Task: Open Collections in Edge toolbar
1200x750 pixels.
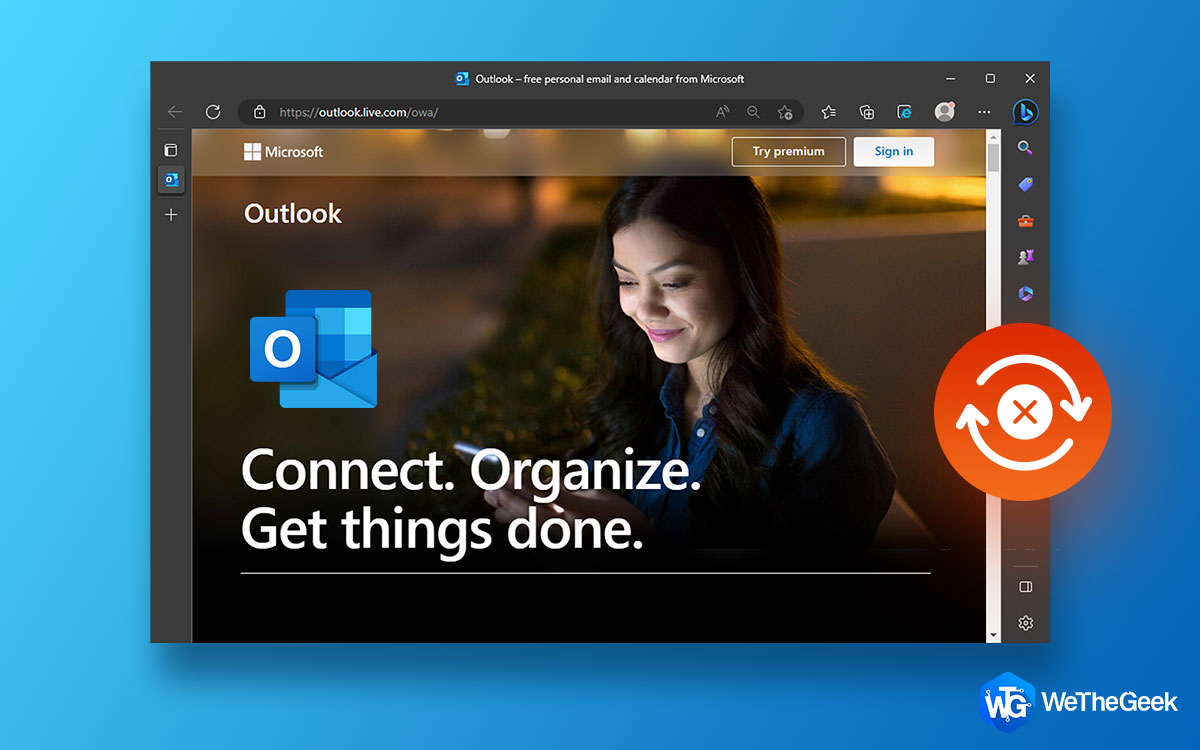Action: click(x=867, y=112)
